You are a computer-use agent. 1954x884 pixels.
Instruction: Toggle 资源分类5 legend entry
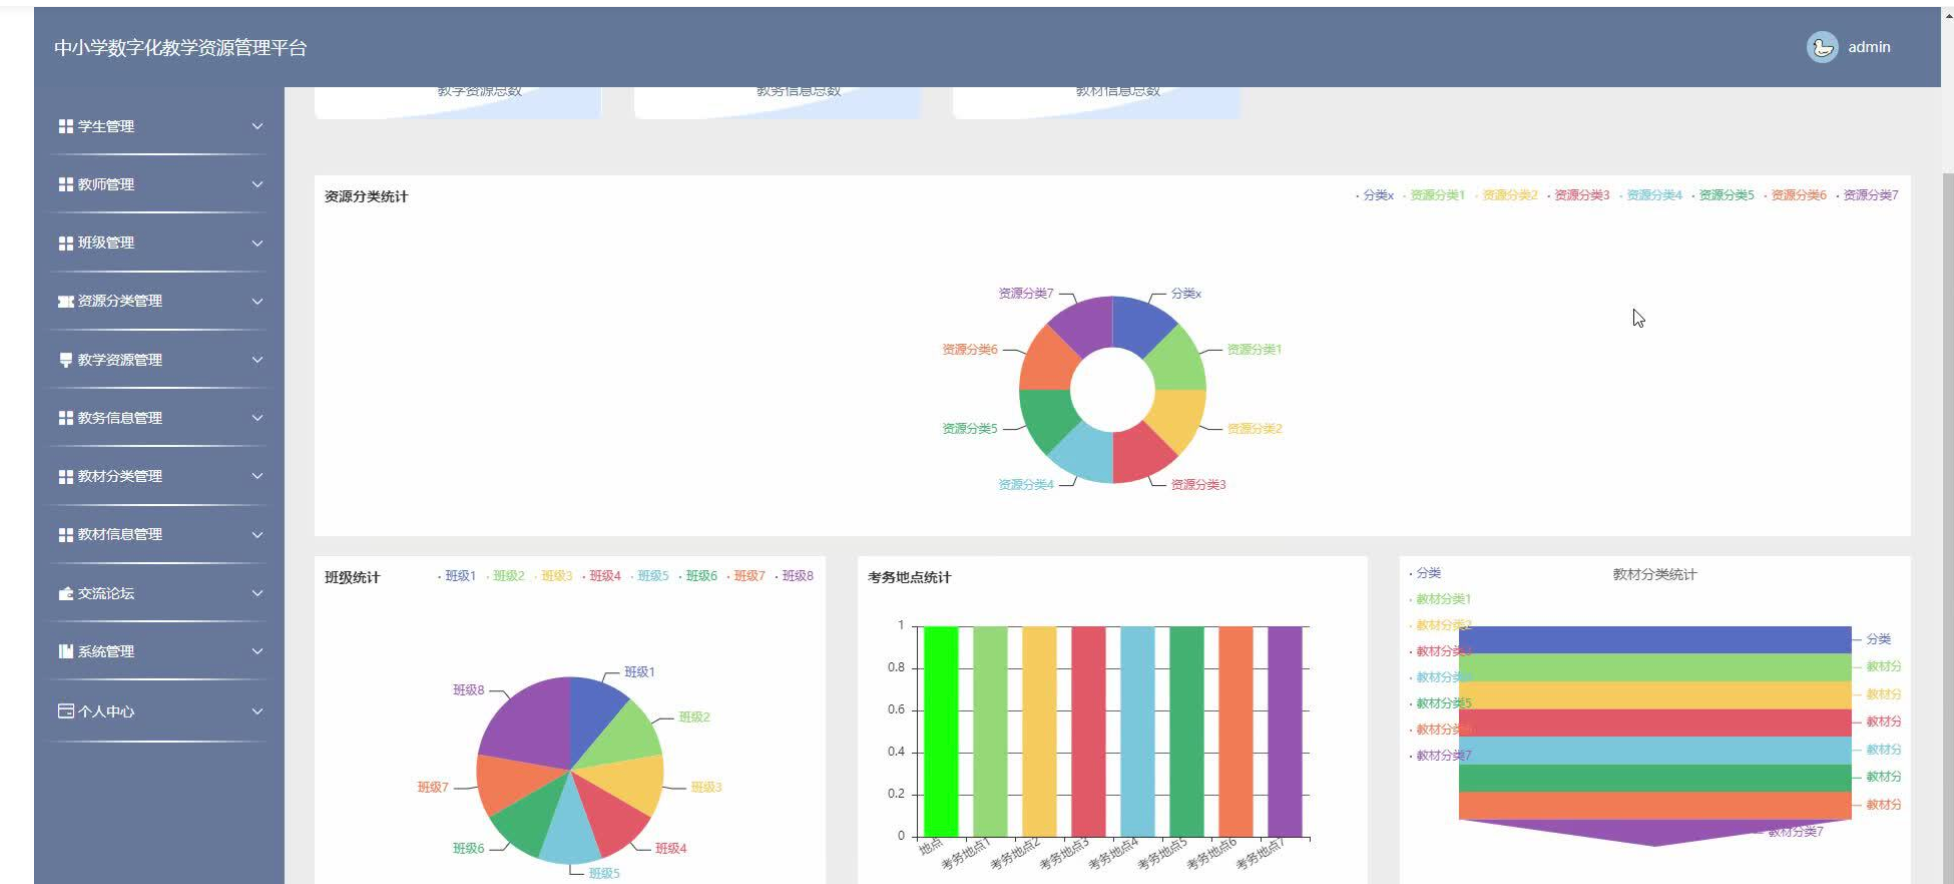1722,195
